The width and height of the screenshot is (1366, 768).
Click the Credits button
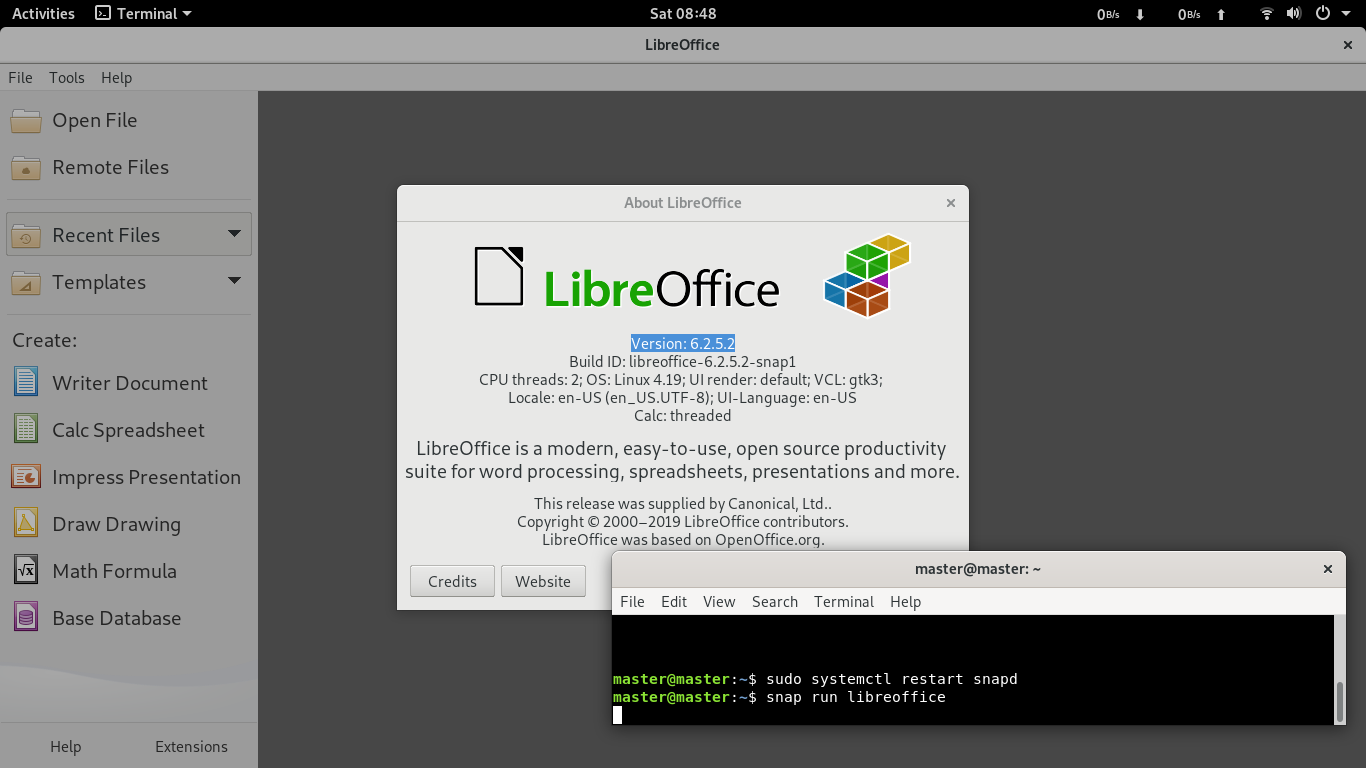click(451, 581)
